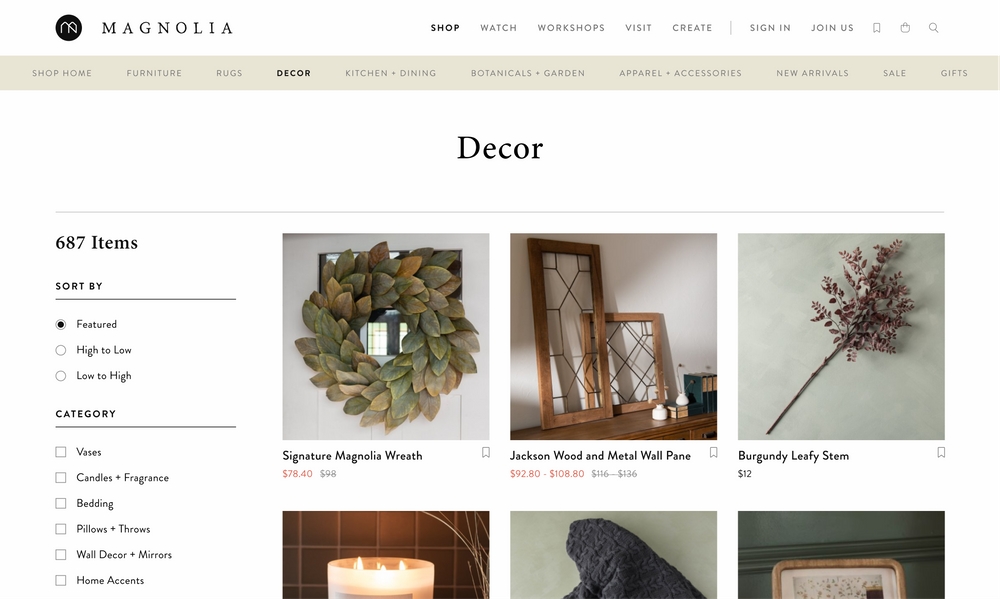Tick the Pillows + Throws checkbox
1000x599 pixels.
coord(61,529)
